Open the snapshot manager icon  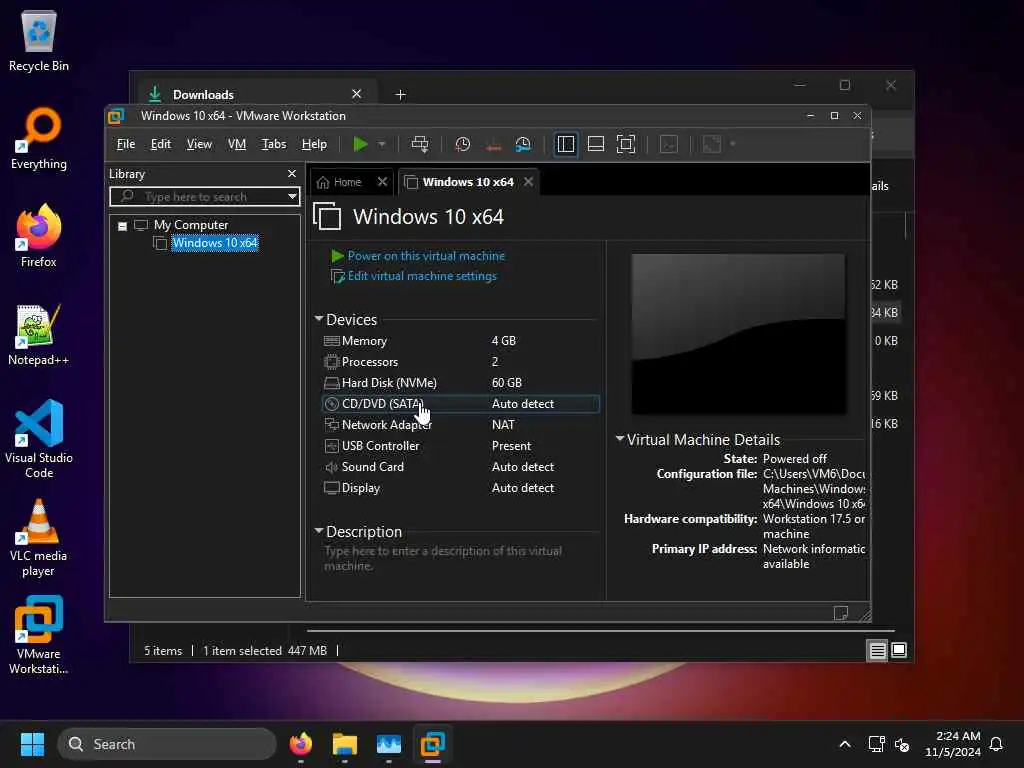(x=523, y=144)
